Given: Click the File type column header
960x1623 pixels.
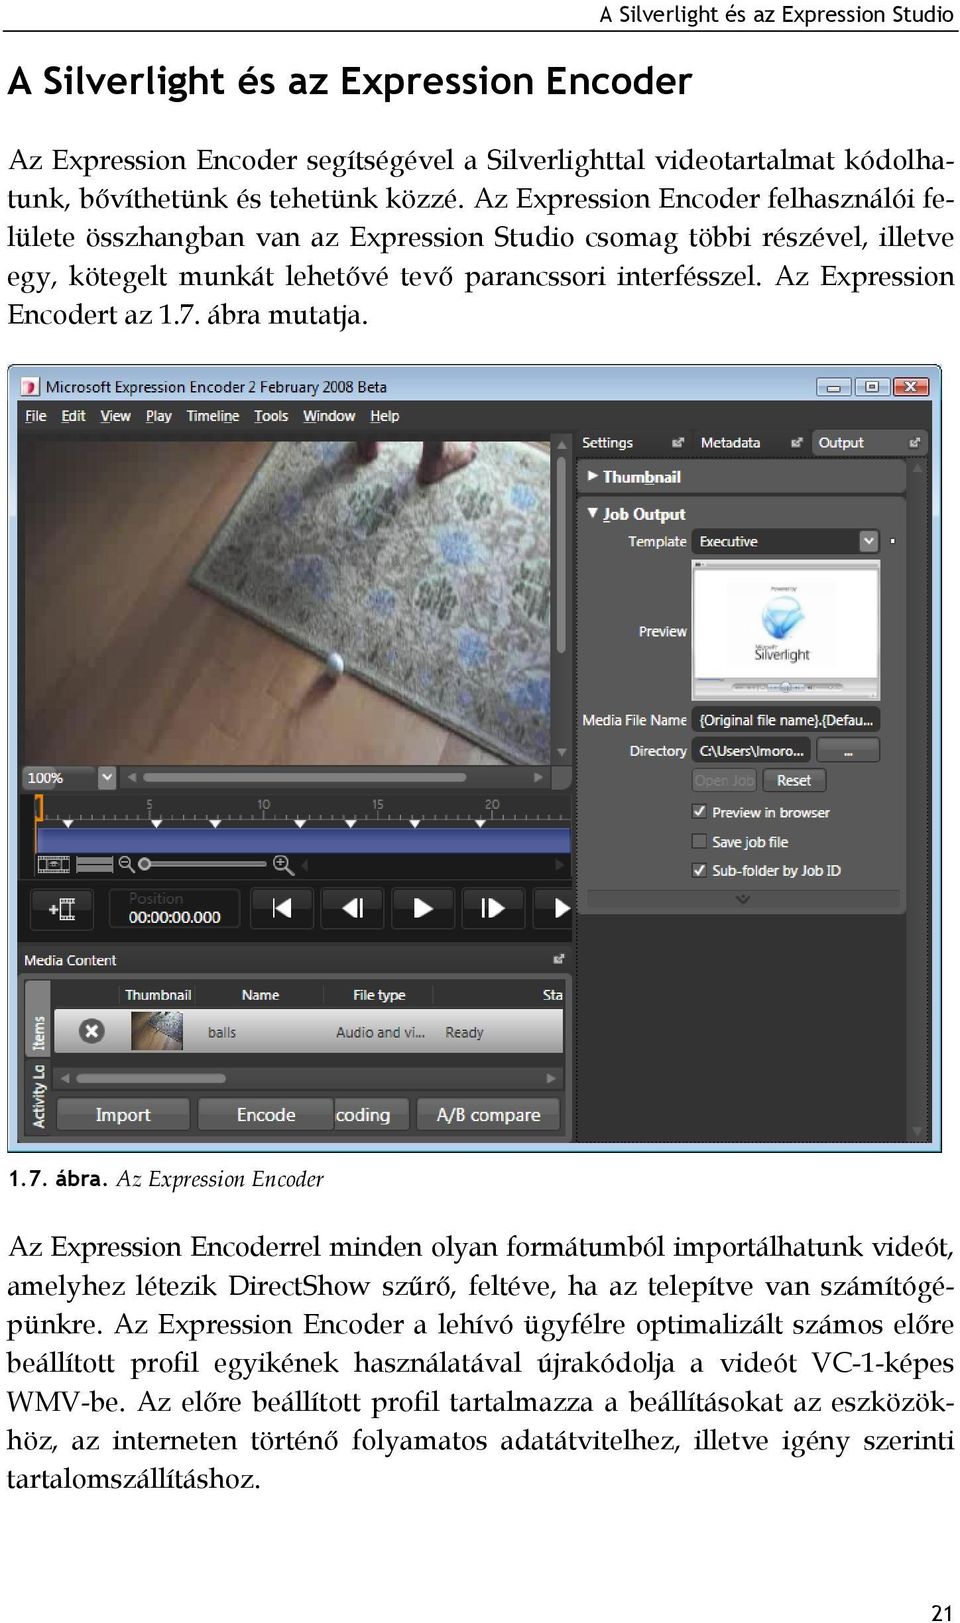Looking at the screenshot, I should point(379,995).
